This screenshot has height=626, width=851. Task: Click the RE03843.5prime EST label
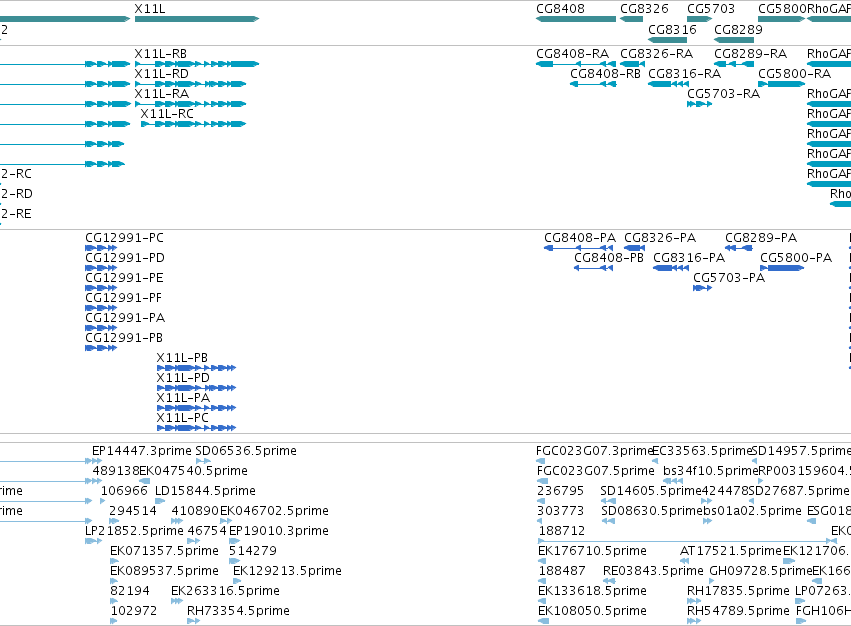pyautogui.click(x=653, y=572)
